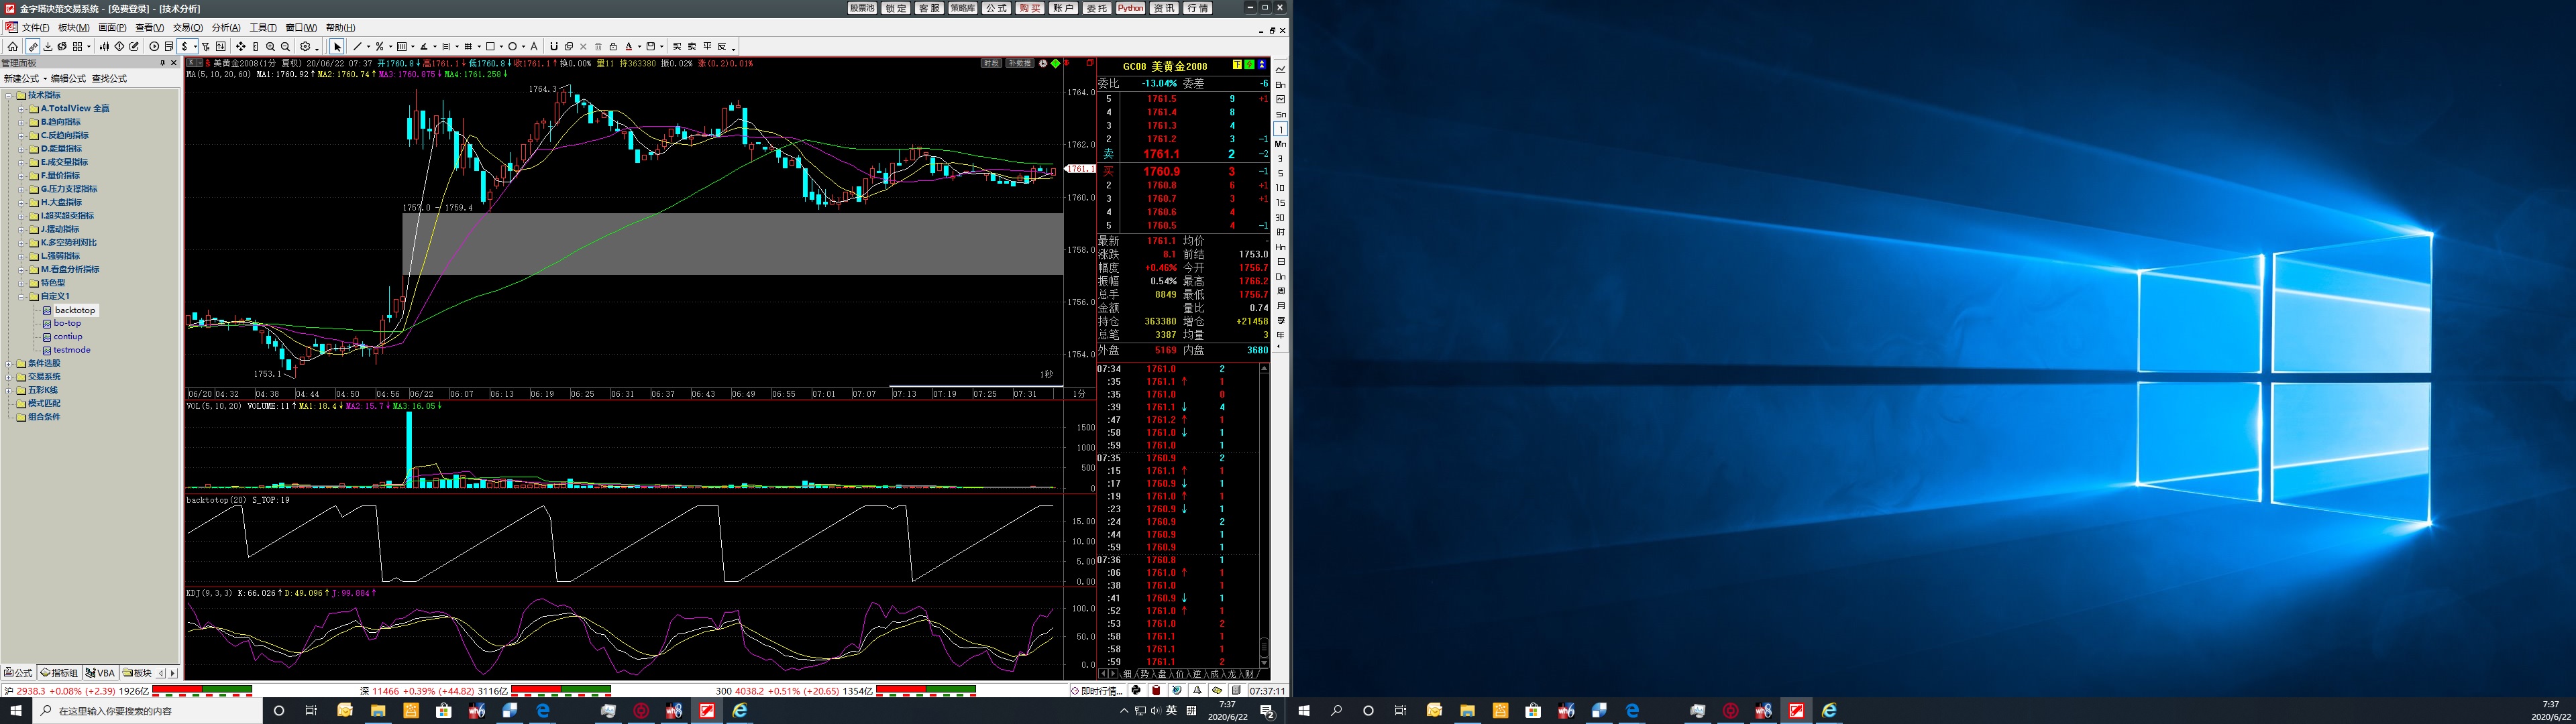The width and height of the screenshot is (2576, 724).
Task: Click the Python button
Action: pyautogui.click(x=1131, y=8)
